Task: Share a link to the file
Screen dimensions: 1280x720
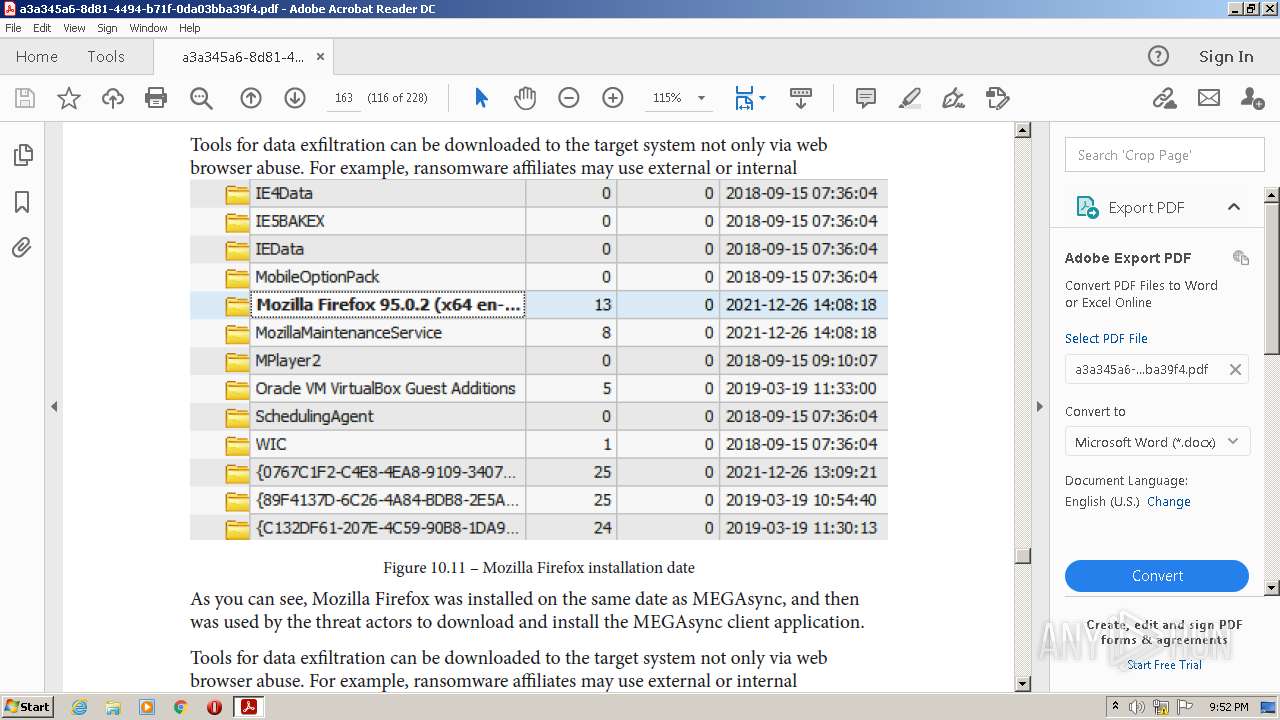Action: pyautogui.click(x=1164, y=98)
